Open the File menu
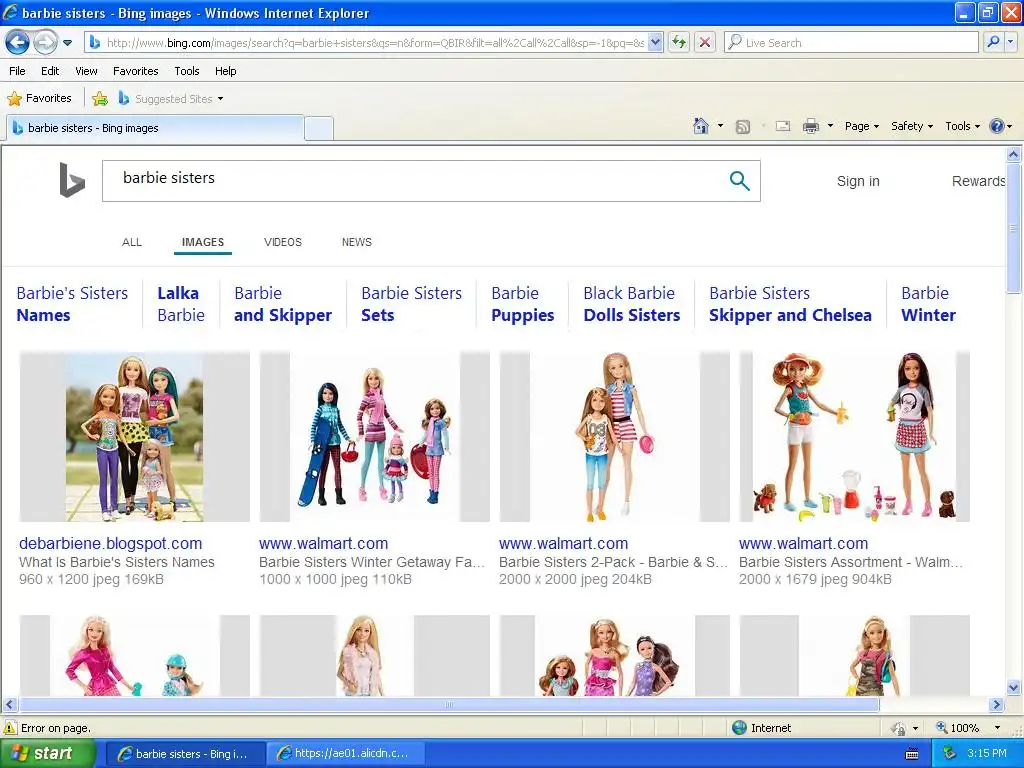Screen dimensions: 1024x768 pyautogui.click(x=18, y=71)
